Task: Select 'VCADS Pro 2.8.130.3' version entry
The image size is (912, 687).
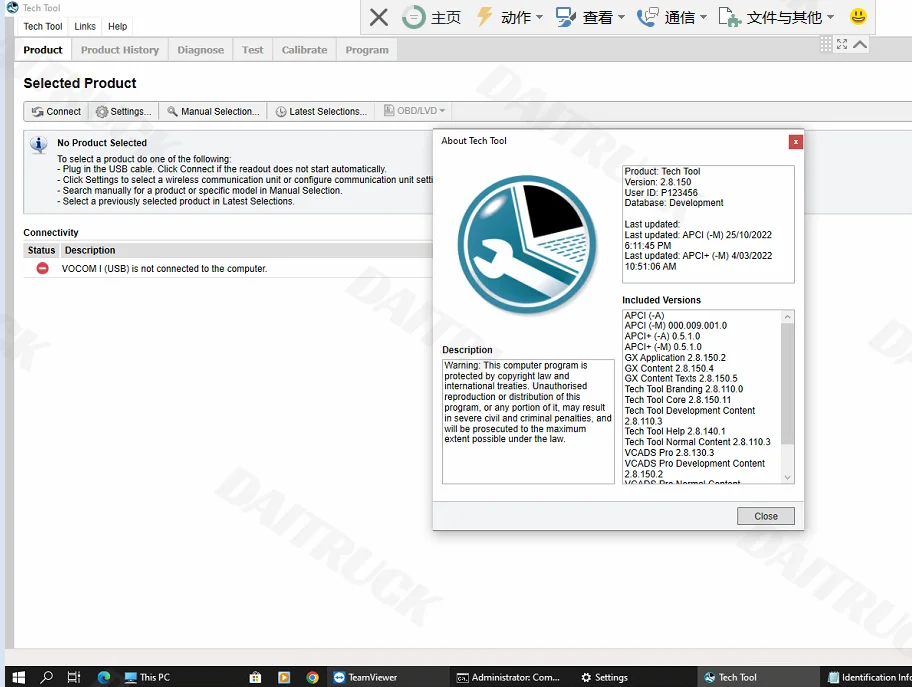Action: pyautogui.click(x=669, y=453)
